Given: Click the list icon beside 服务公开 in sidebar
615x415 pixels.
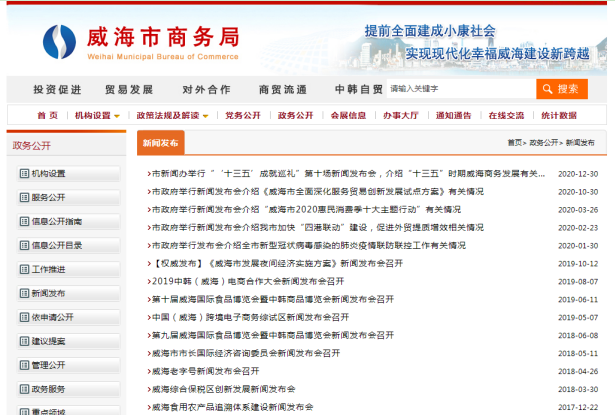Looking at the screenshot, I should 24,197.
